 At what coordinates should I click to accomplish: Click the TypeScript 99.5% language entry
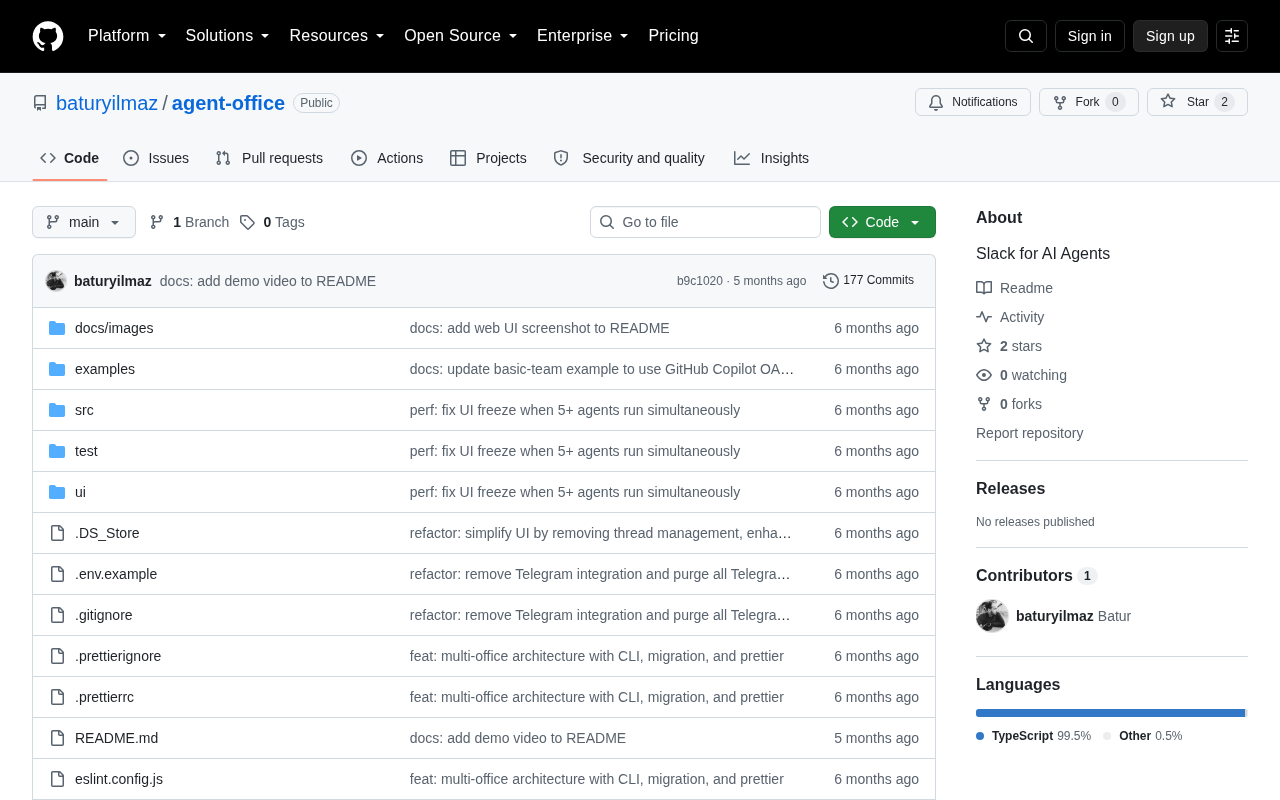(1033, 736)
